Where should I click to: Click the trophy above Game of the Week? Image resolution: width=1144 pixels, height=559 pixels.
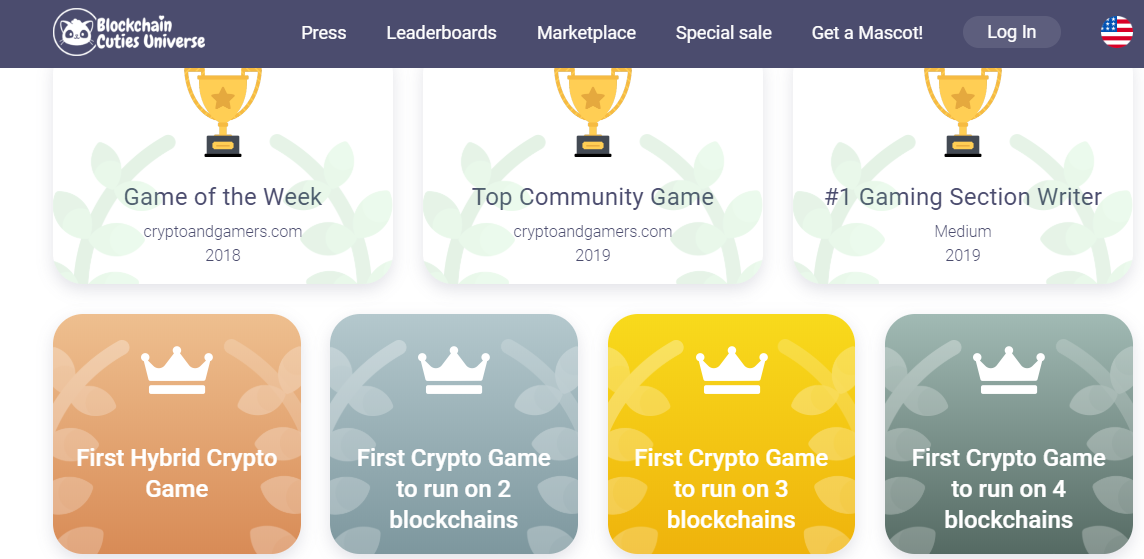click(223, 112)
